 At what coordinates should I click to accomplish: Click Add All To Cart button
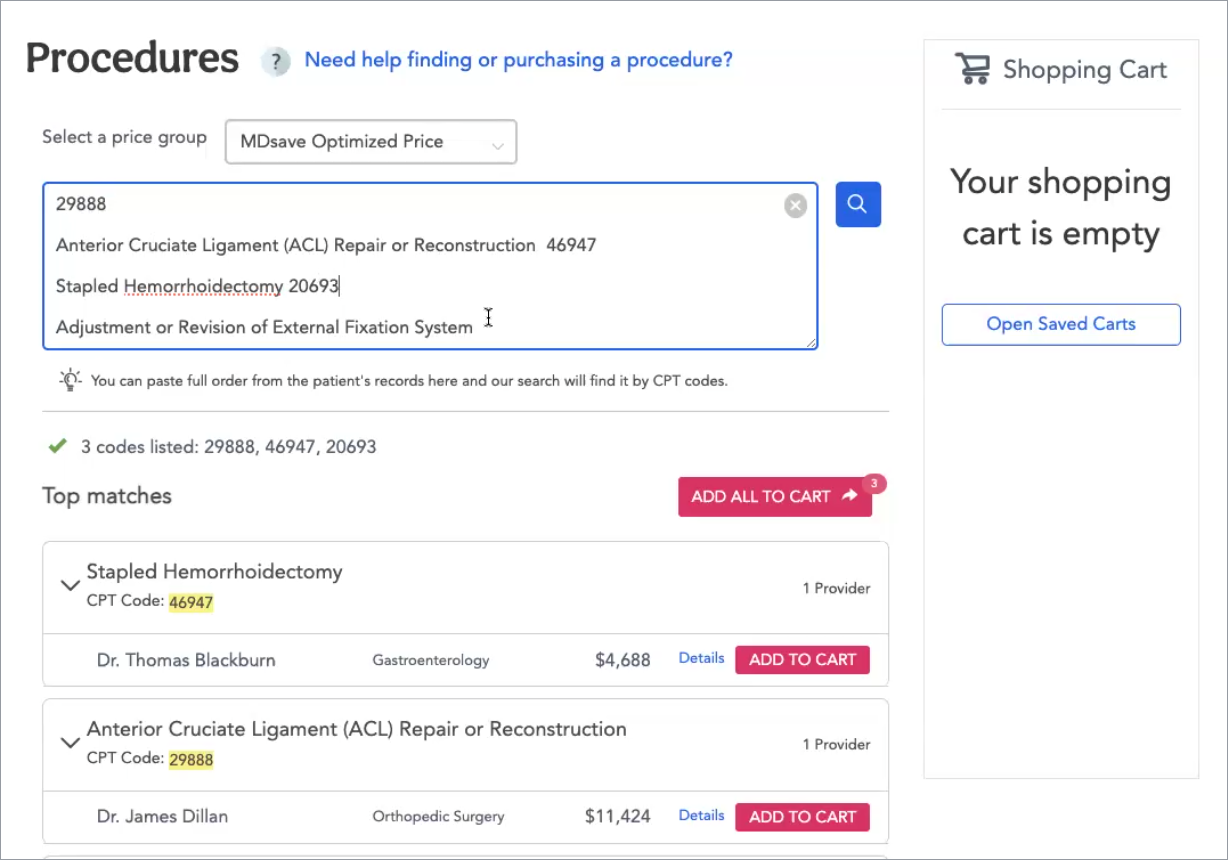(774, 497)
